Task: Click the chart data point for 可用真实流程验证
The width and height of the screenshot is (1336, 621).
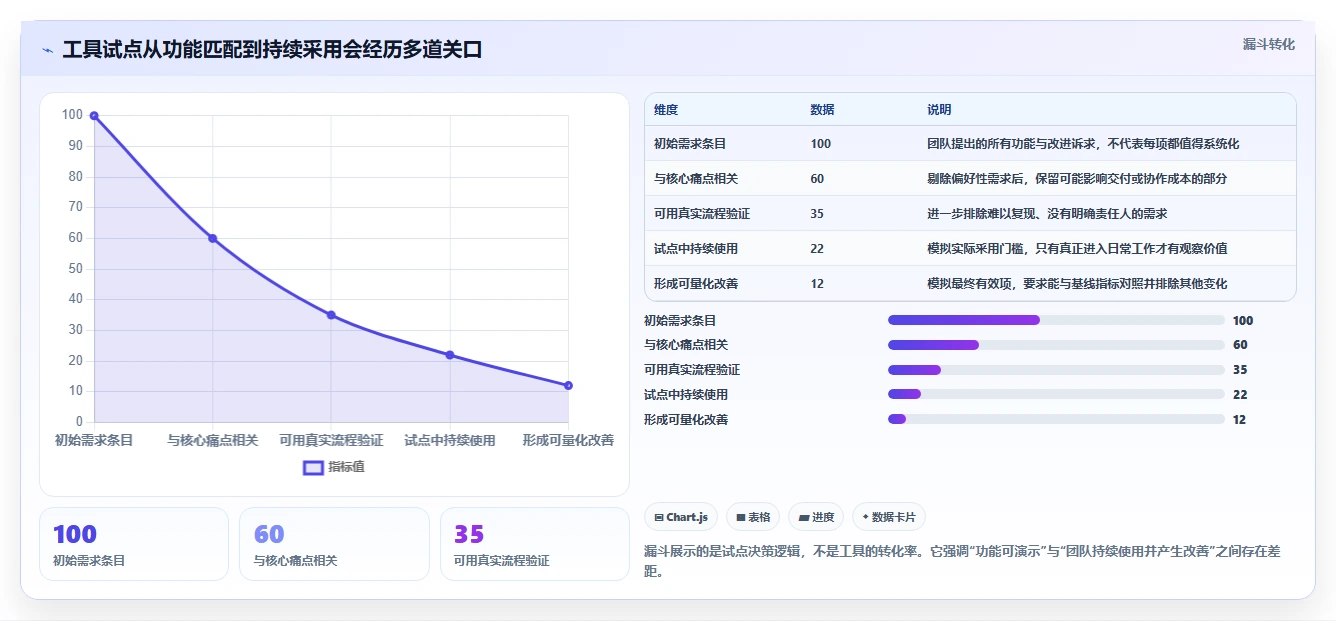Action: 331,315
